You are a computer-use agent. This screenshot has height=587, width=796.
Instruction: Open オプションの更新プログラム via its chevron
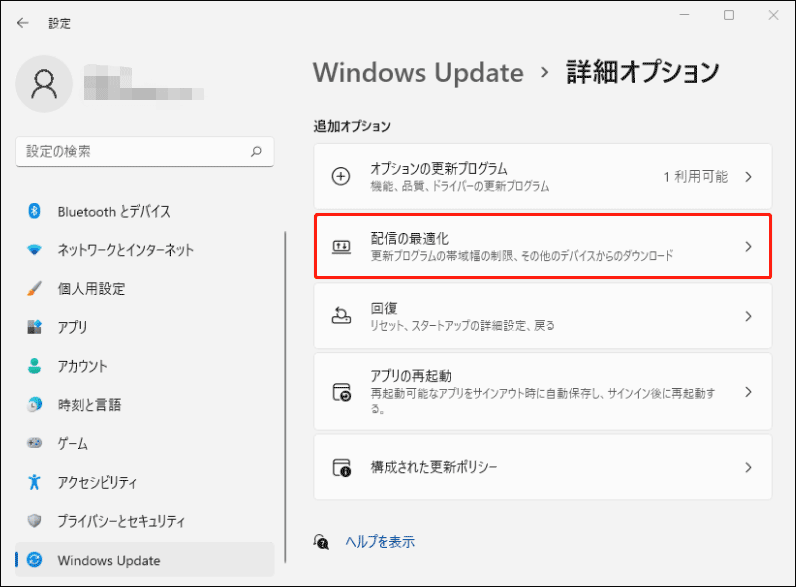748,177
